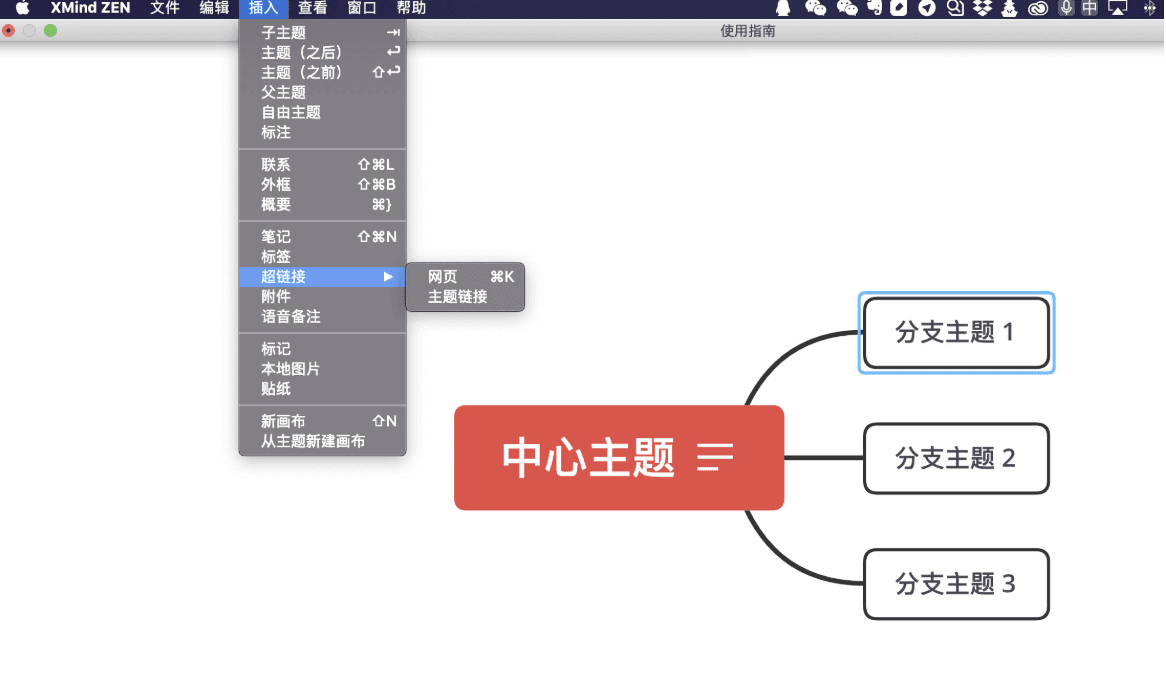Viewport: 1166px width, 678px height.
Task: Select the 分支主题 2 topic node
Action: pos(955,459)
